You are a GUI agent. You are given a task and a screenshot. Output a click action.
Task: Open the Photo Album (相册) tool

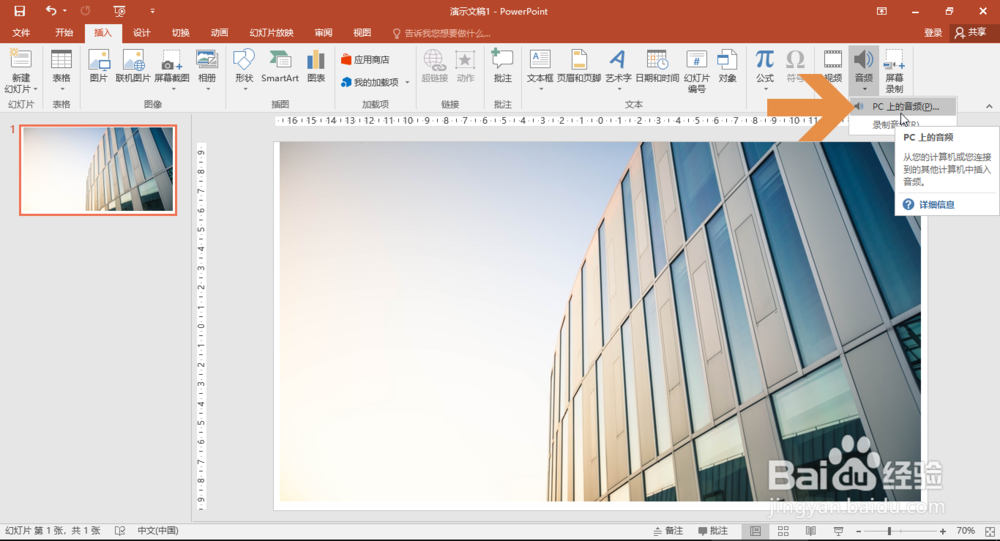pyautogui.click(x=207, y=69)
